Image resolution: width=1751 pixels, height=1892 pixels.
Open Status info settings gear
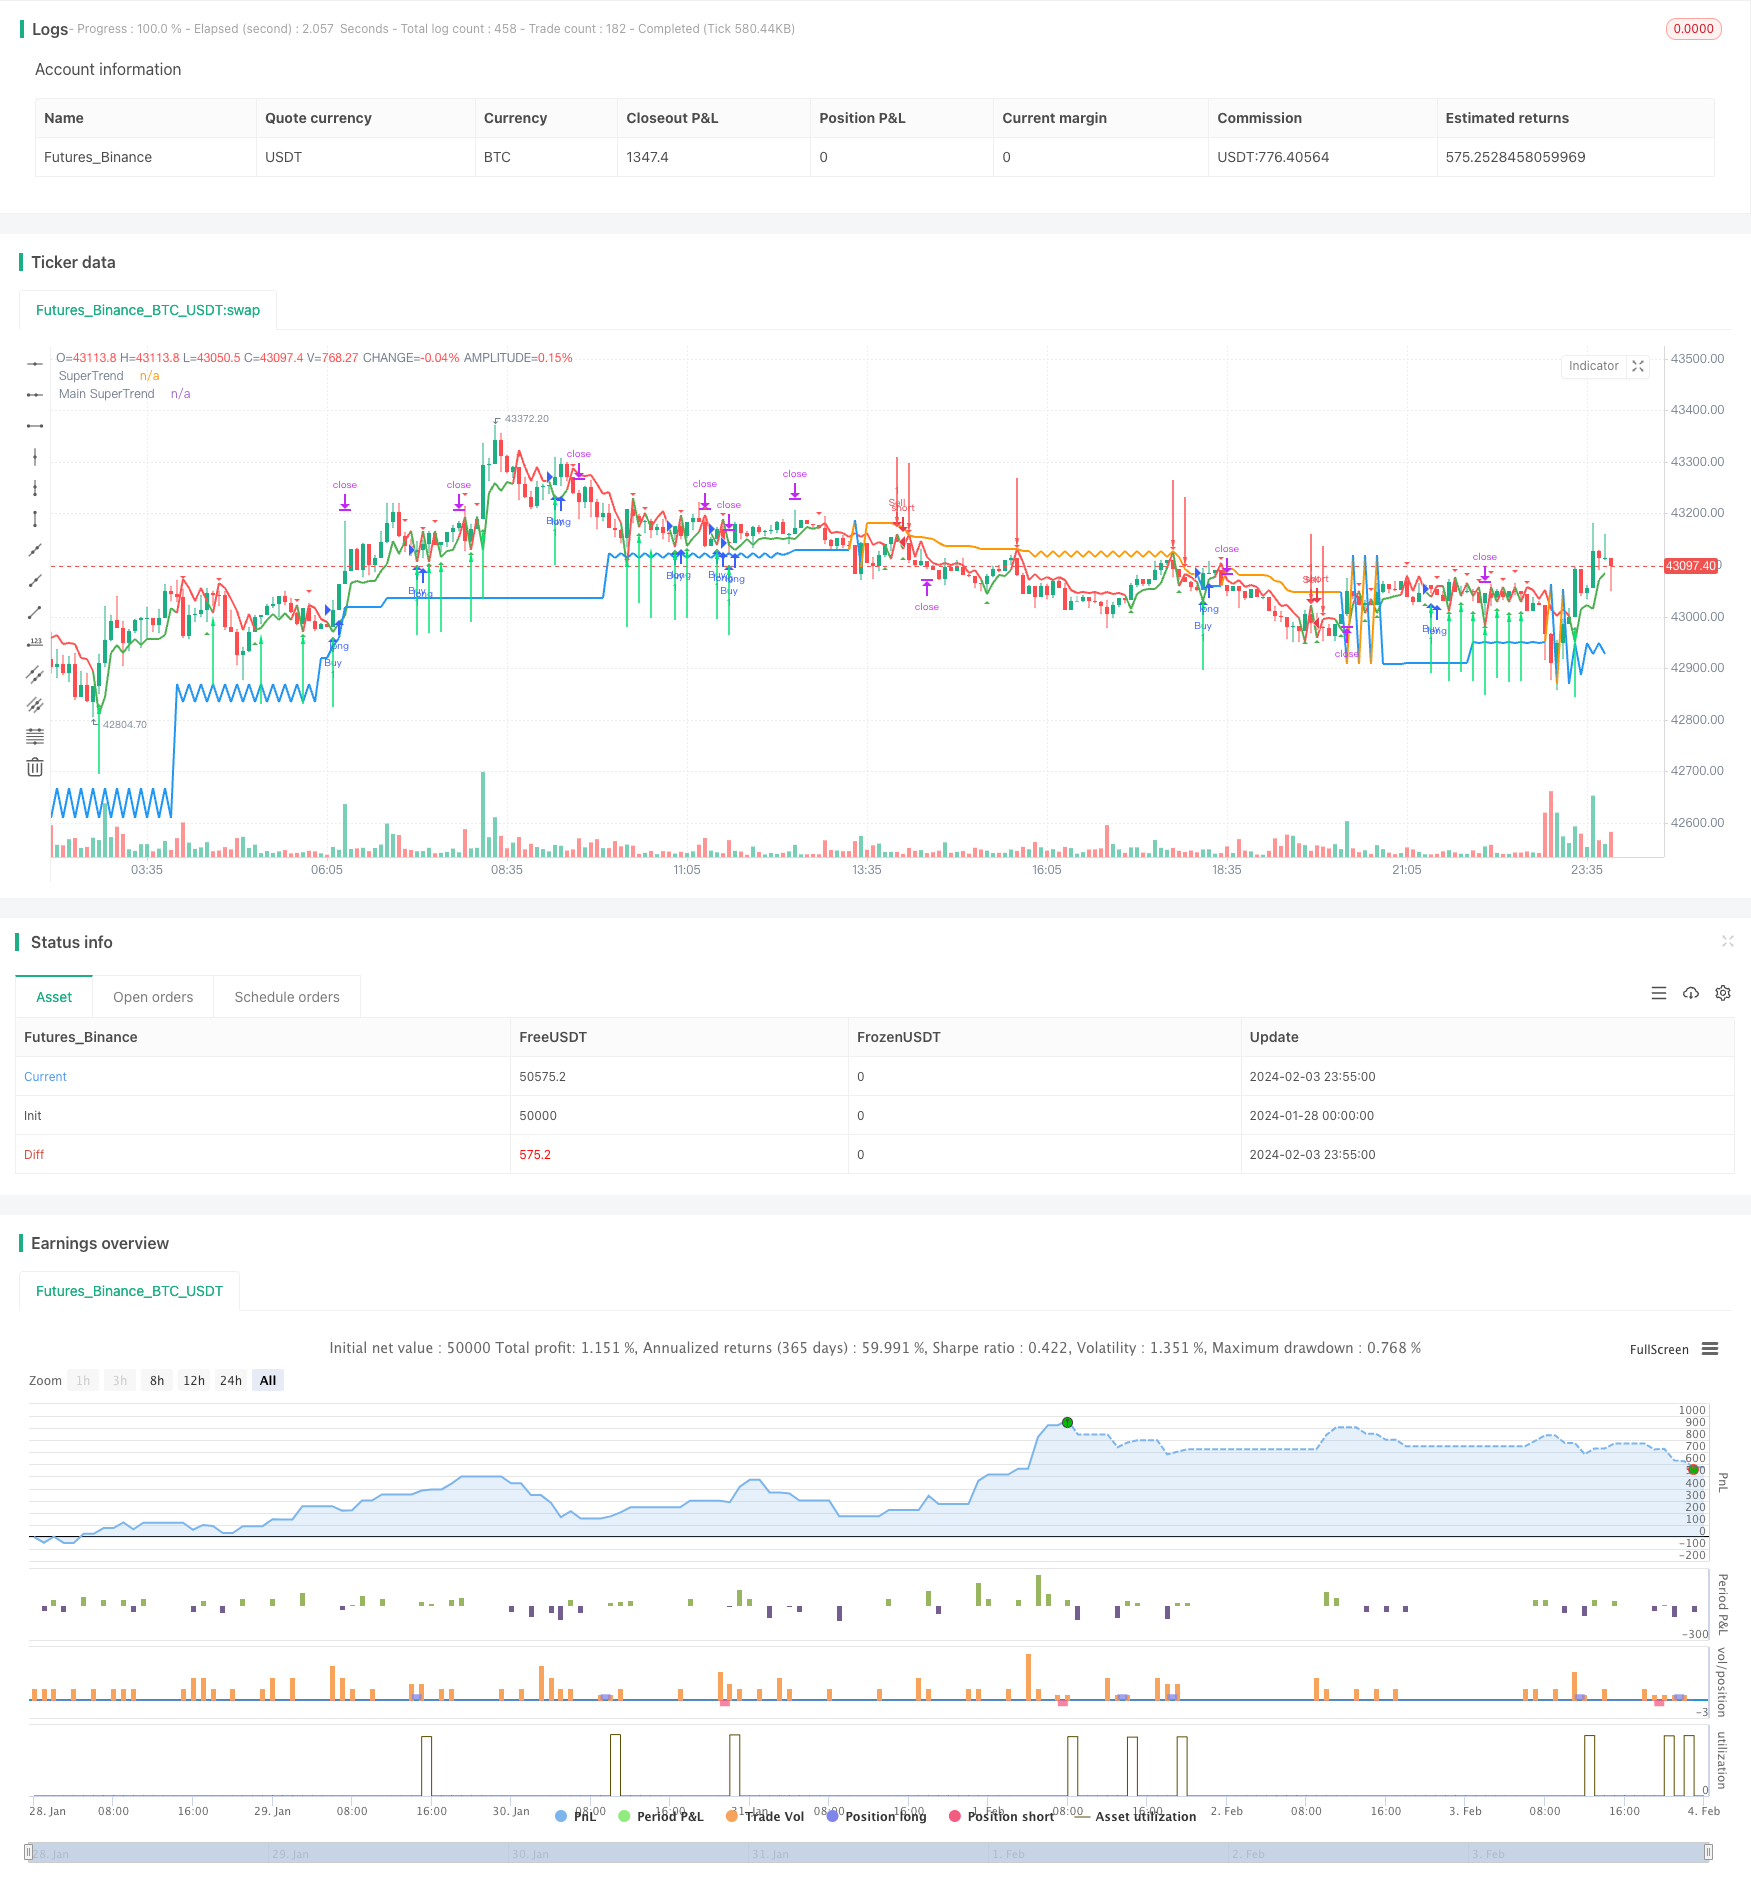pos(1723,993)
